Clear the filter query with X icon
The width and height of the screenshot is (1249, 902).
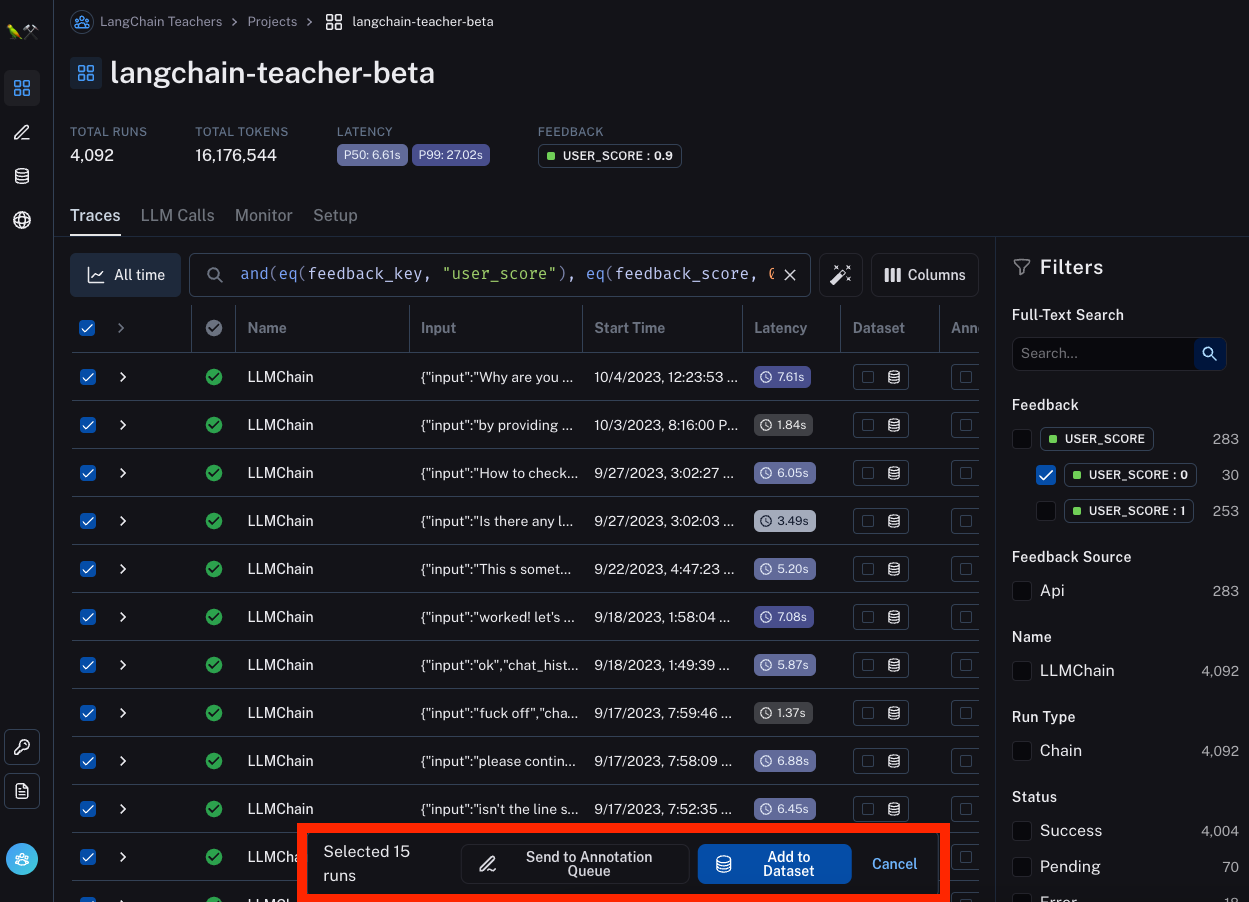[790, 275]
